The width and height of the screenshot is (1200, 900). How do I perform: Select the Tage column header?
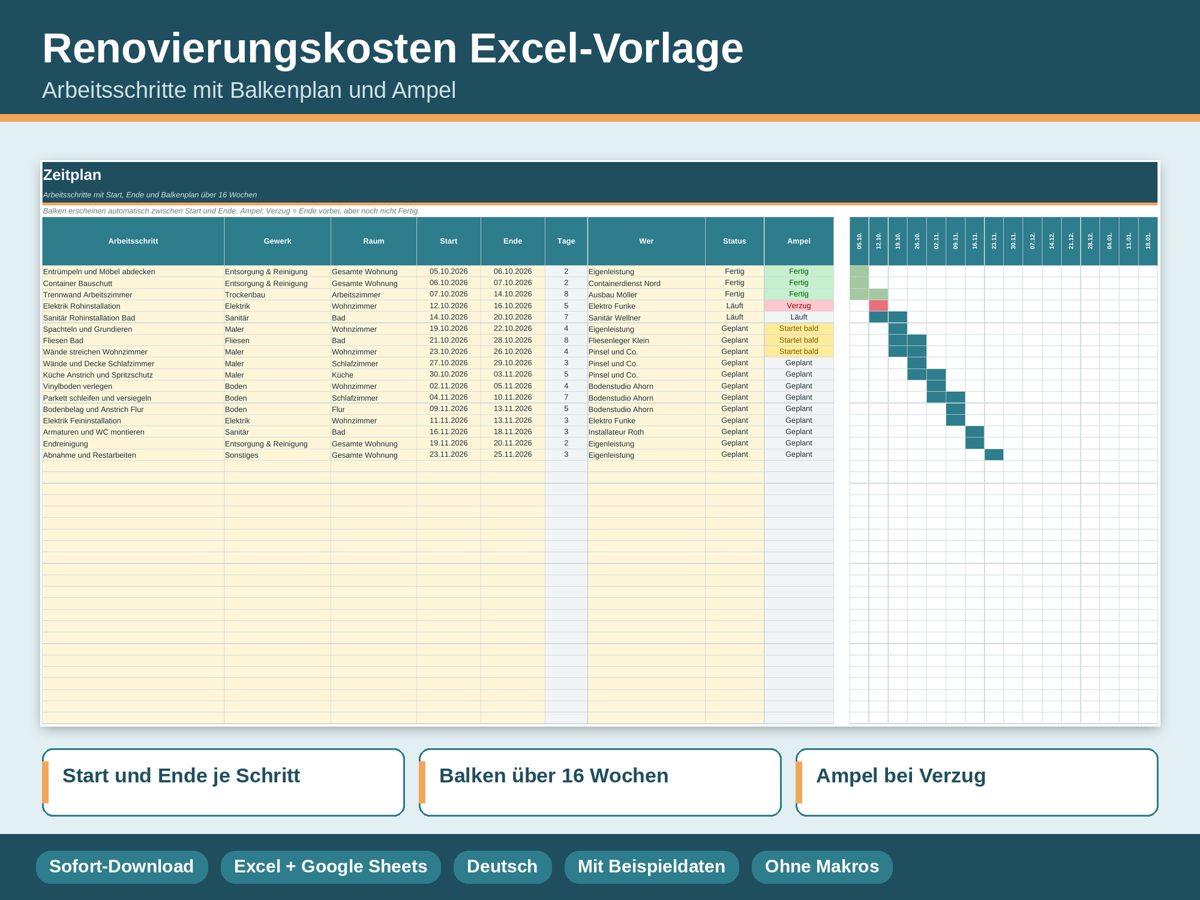coord(566,241)
